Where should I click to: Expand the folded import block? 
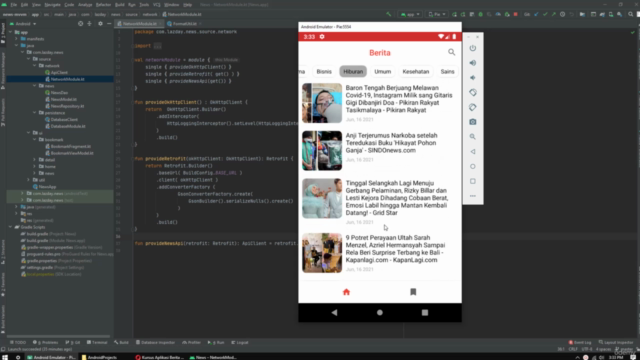coord(158,46)
